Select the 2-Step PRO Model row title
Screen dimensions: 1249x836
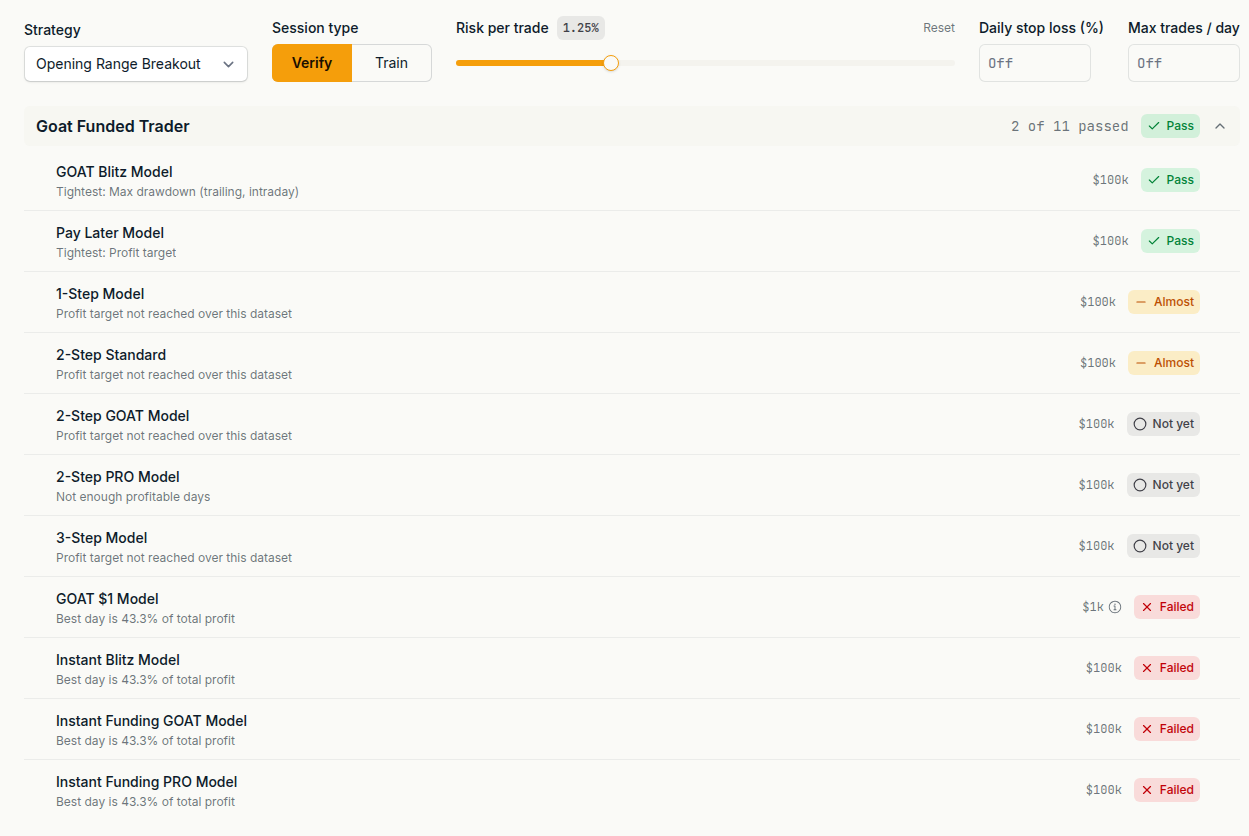click(118, 477)
